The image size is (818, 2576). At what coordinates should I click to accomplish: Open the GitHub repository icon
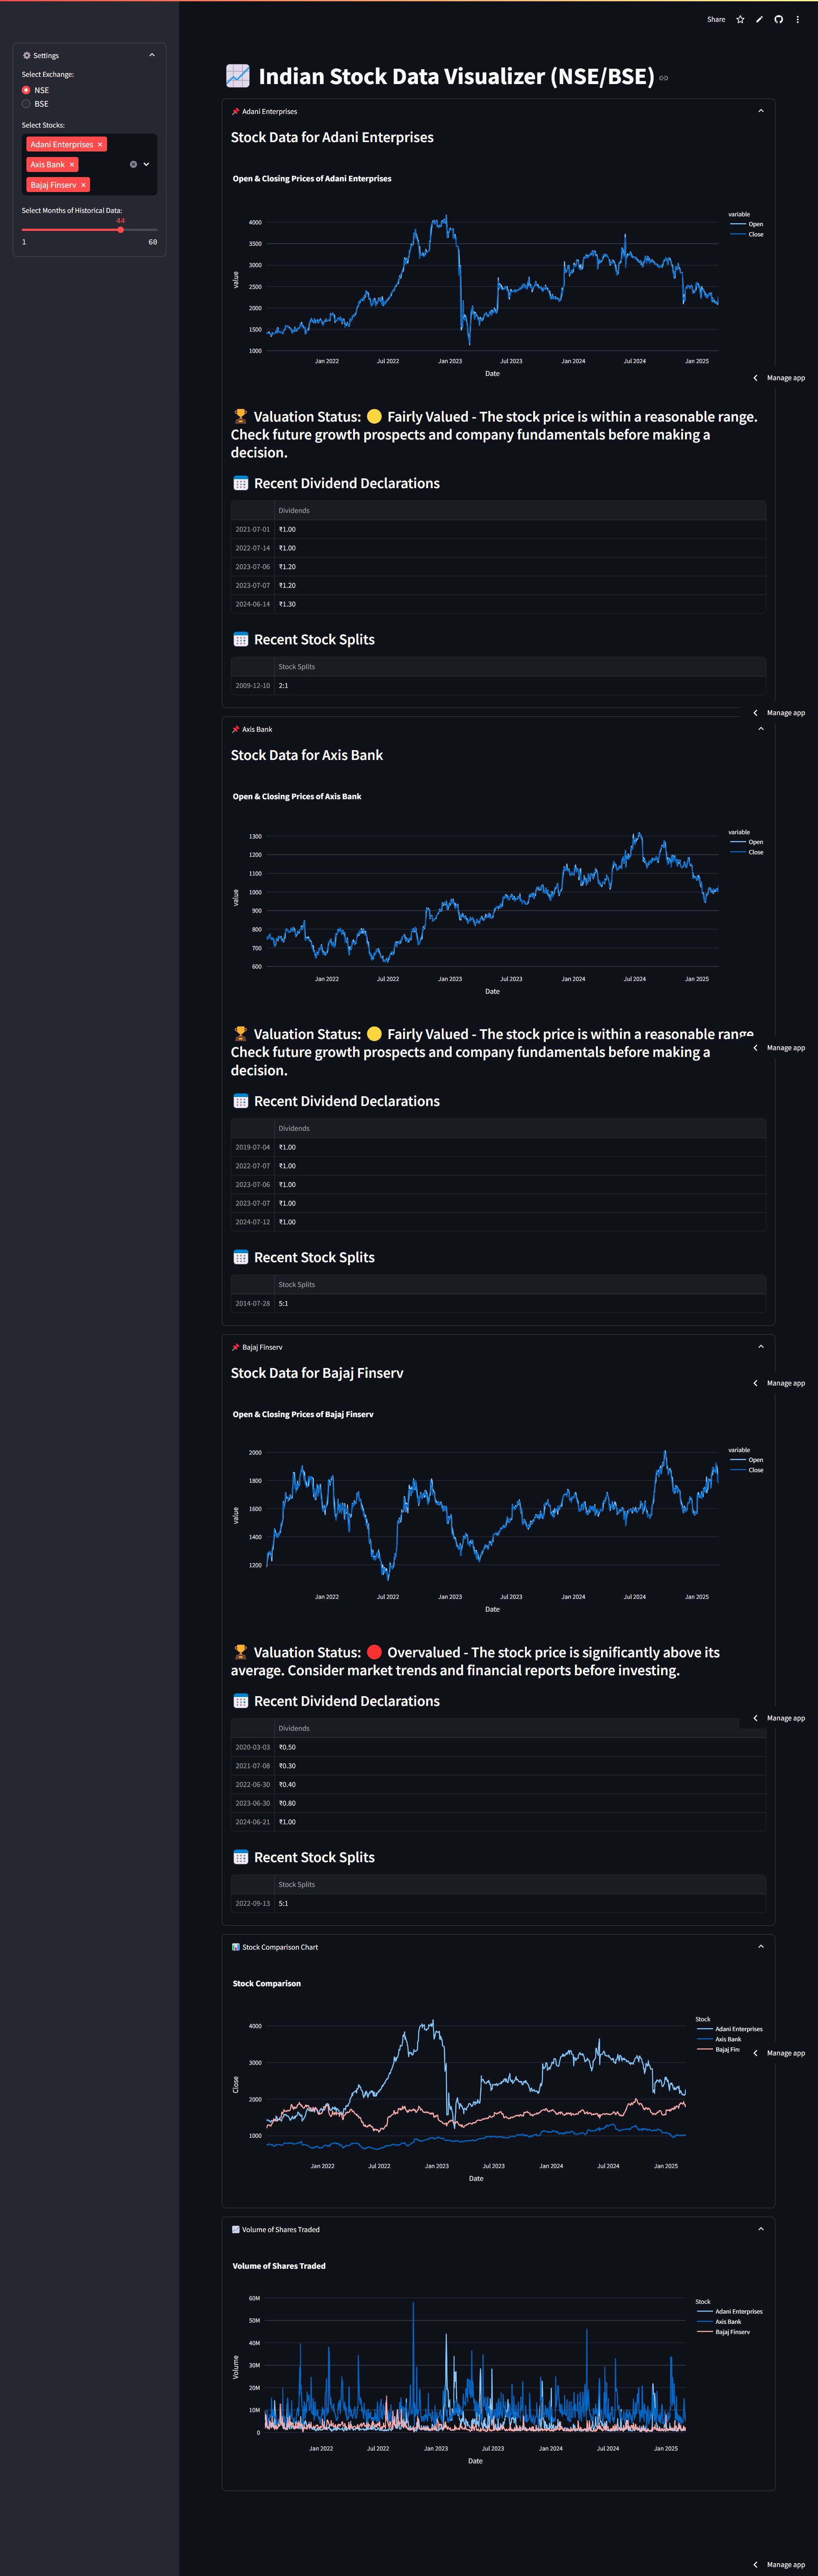[x=778, y=19]
